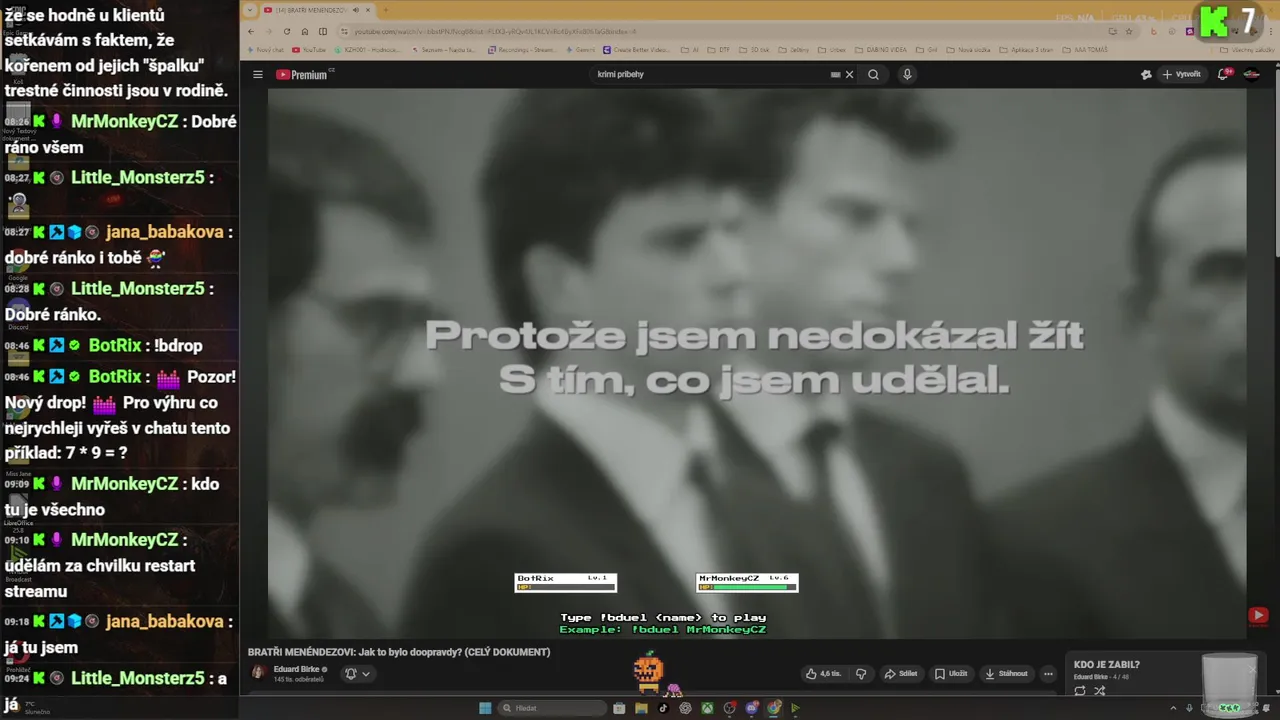The width and height of the screenshot is (1280, 720).
Task: Click jana_babakova username in the 'dobré ránko i tobě' message
Action: [x=164, y=232]
